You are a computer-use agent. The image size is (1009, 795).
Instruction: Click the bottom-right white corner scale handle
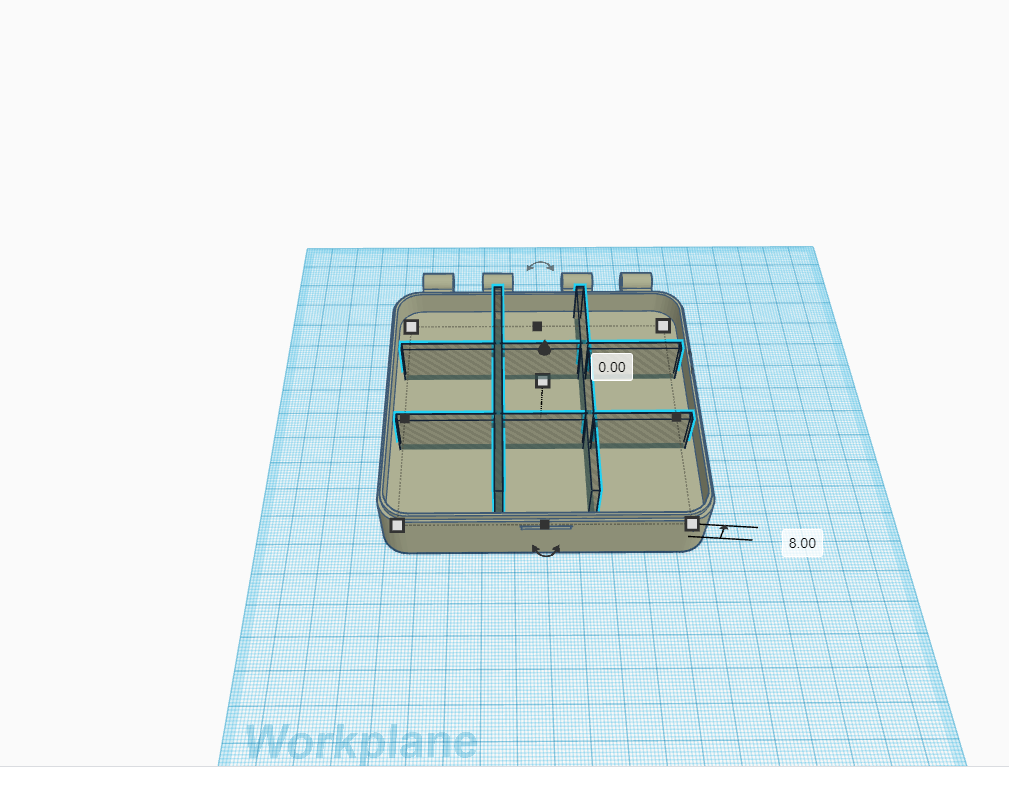[693, 526]
